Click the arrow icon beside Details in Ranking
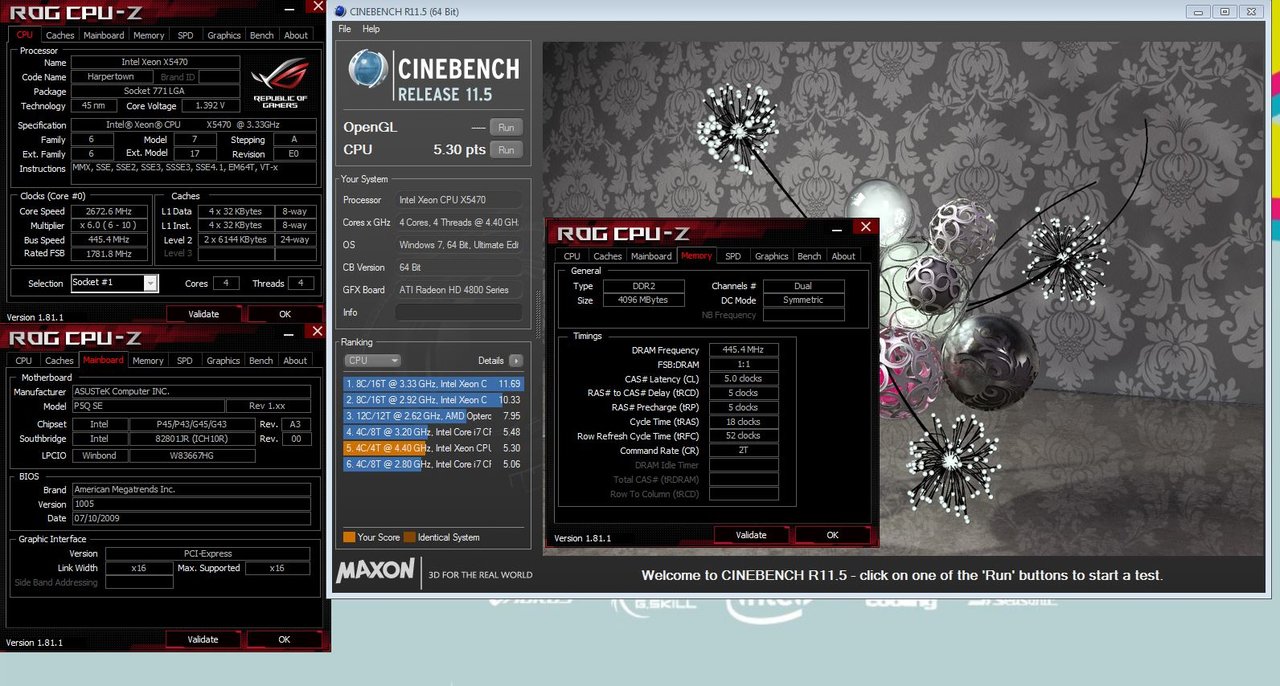This screenshot has height=686, width=1280. 516,360
